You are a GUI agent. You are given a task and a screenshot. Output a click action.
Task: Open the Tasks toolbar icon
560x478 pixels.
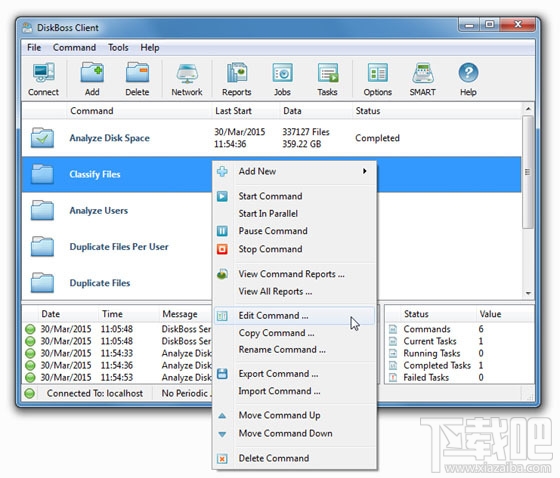click(328, 79)
